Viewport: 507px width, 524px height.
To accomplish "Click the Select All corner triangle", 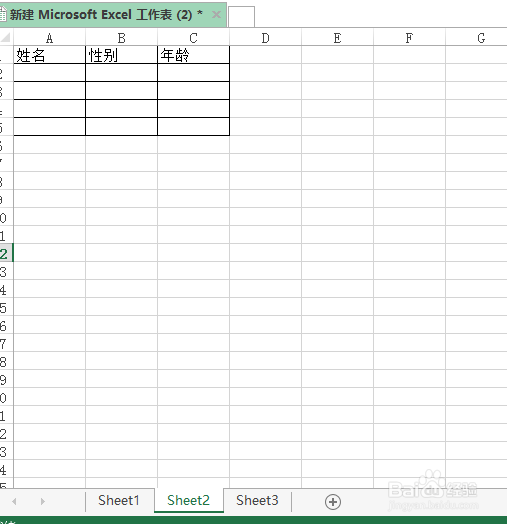I will click(6, 37).
